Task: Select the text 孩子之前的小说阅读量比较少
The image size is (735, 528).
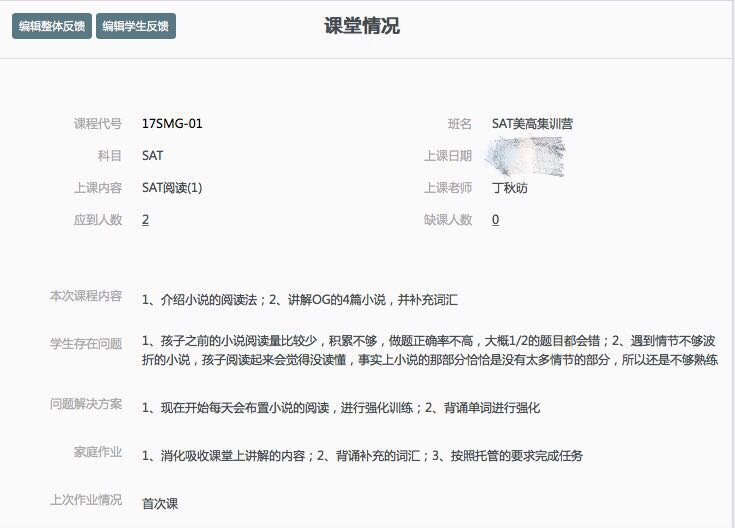Action: pyautogui.click(x=239, y=341)
